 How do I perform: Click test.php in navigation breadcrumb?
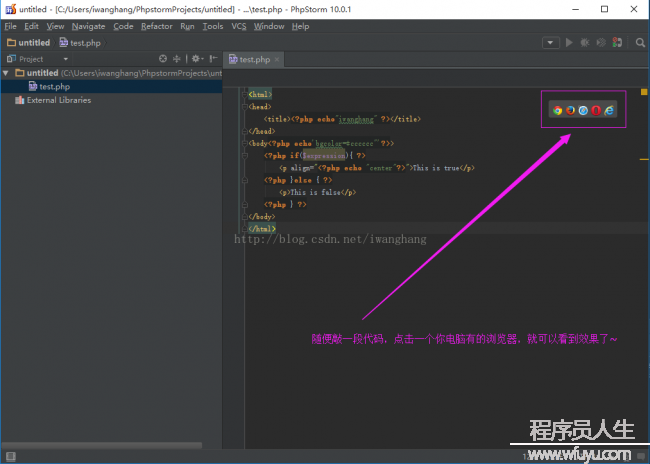click(x=80, y=43)
